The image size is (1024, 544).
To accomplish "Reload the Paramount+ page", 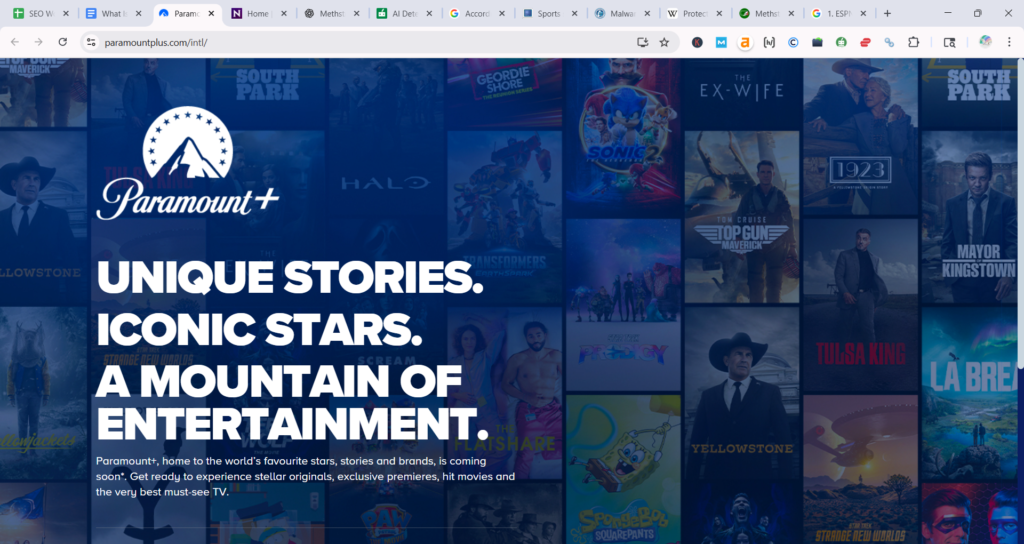I will pos(63,42).
